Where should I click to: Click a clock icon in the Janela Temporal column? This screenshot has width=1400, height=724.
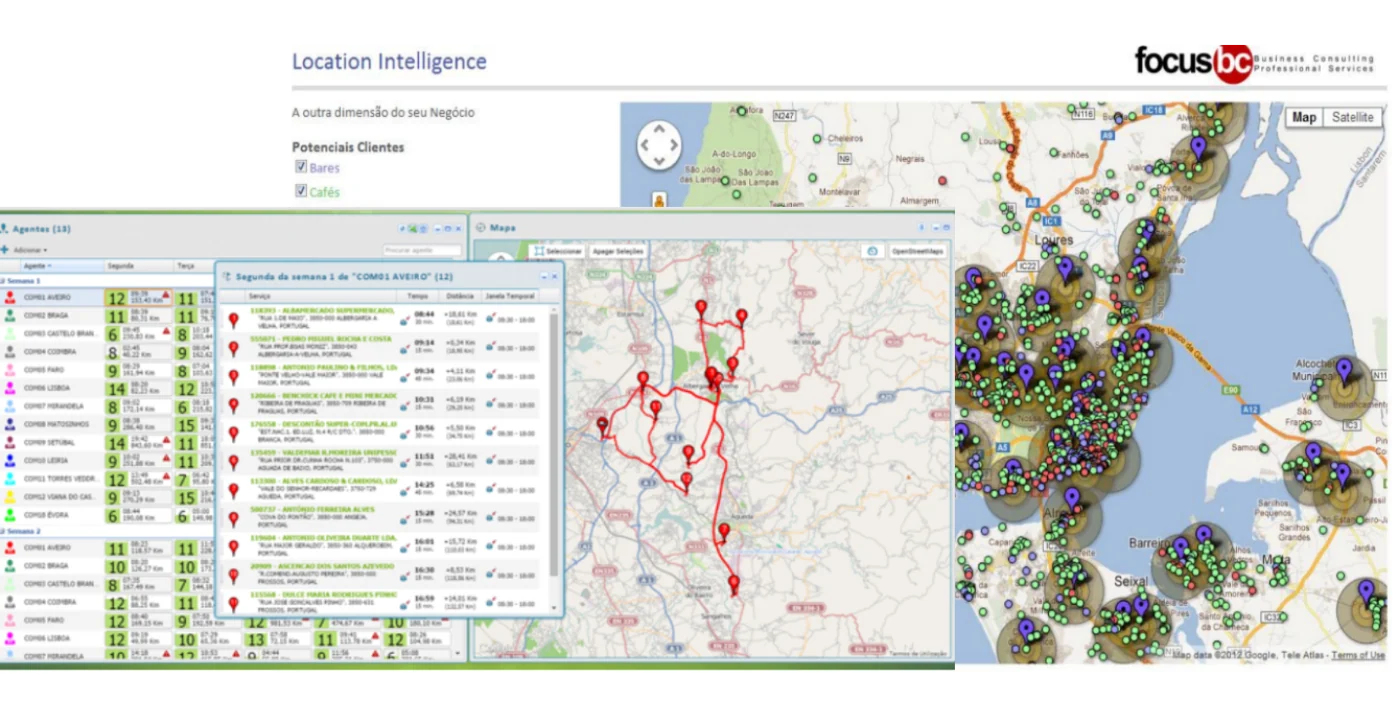(x=491, y=318)
